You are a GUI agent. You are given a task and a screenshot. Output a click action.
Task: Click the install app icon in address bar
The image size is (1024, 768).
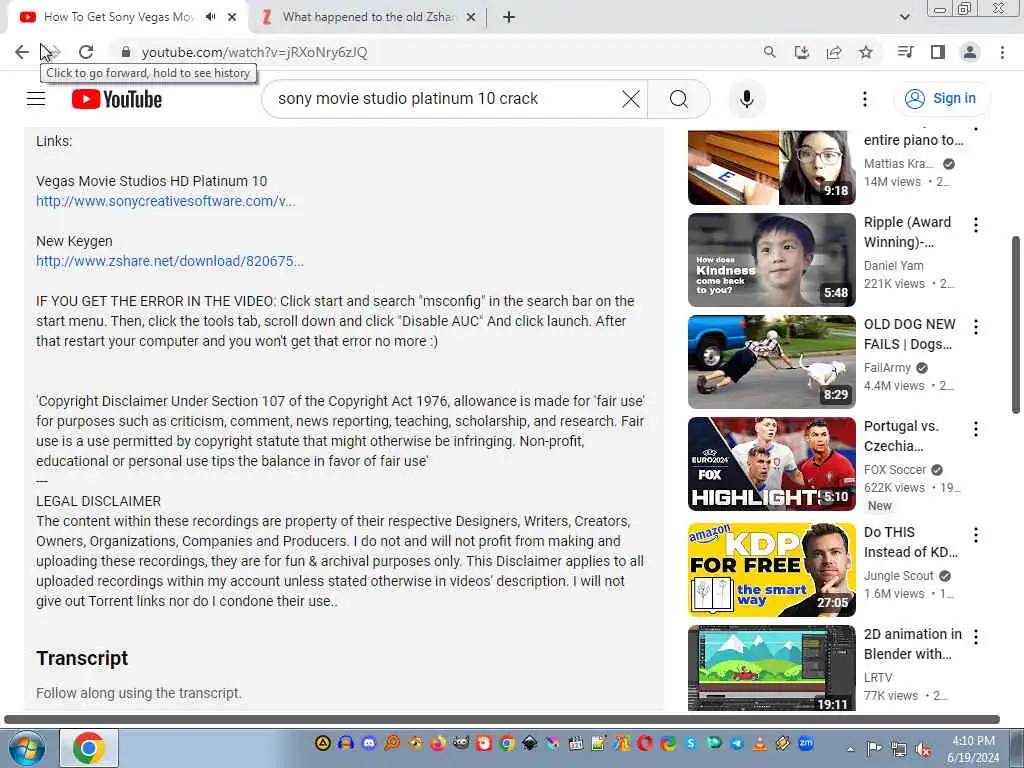click(x=801, y=52)
